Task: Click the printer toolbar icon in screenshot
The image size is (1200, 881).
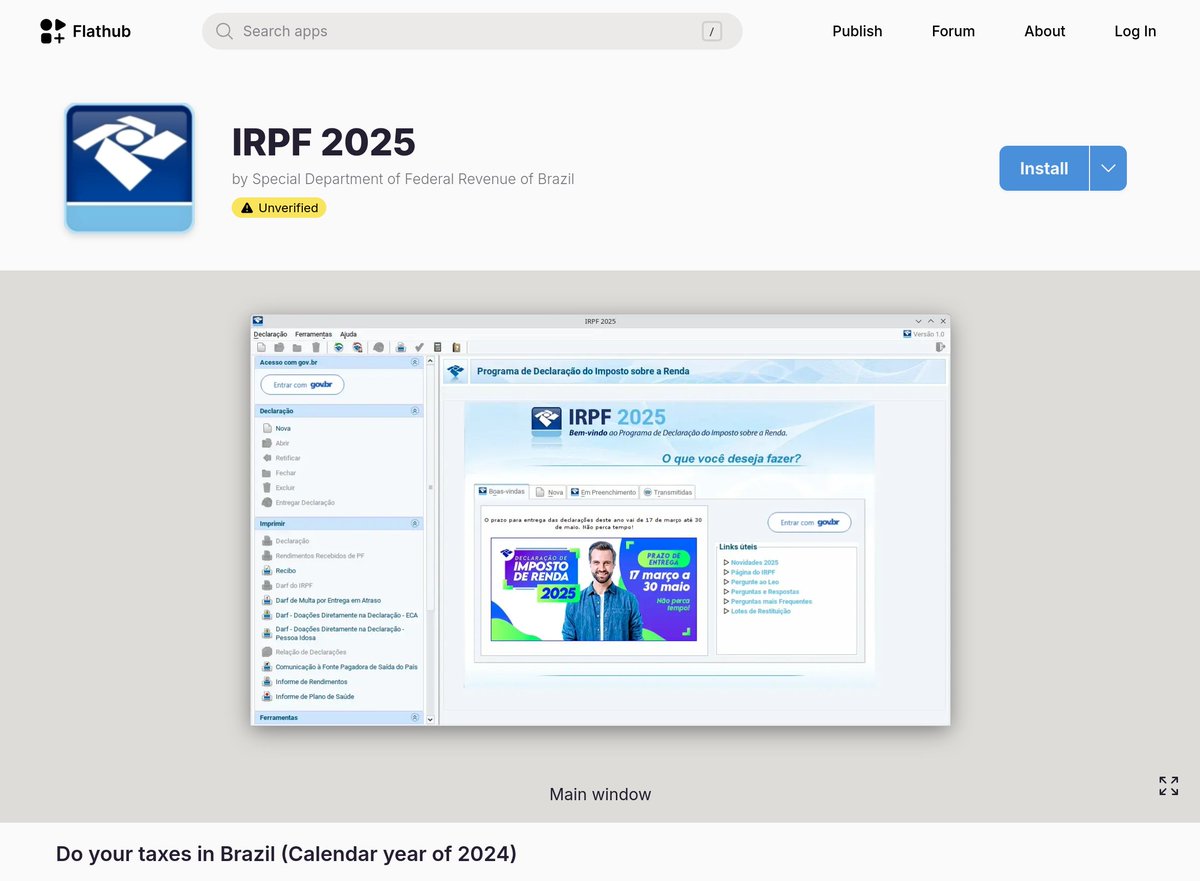Action: coord(400,347)
